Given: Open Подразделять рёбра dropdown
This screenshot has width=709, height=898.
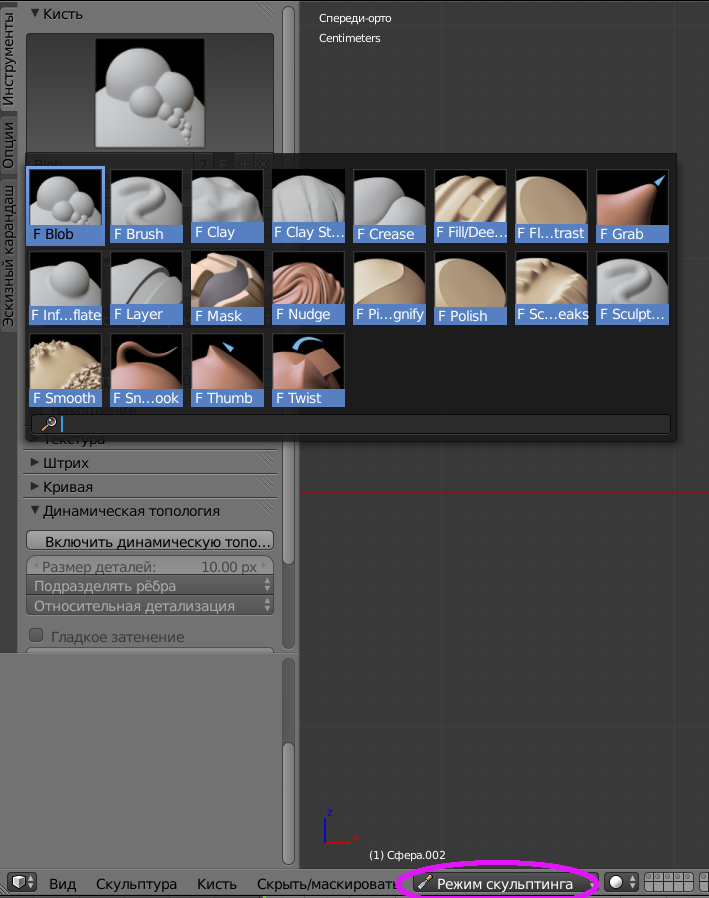Looking at the screenshot, I should (x=150, y=586).
